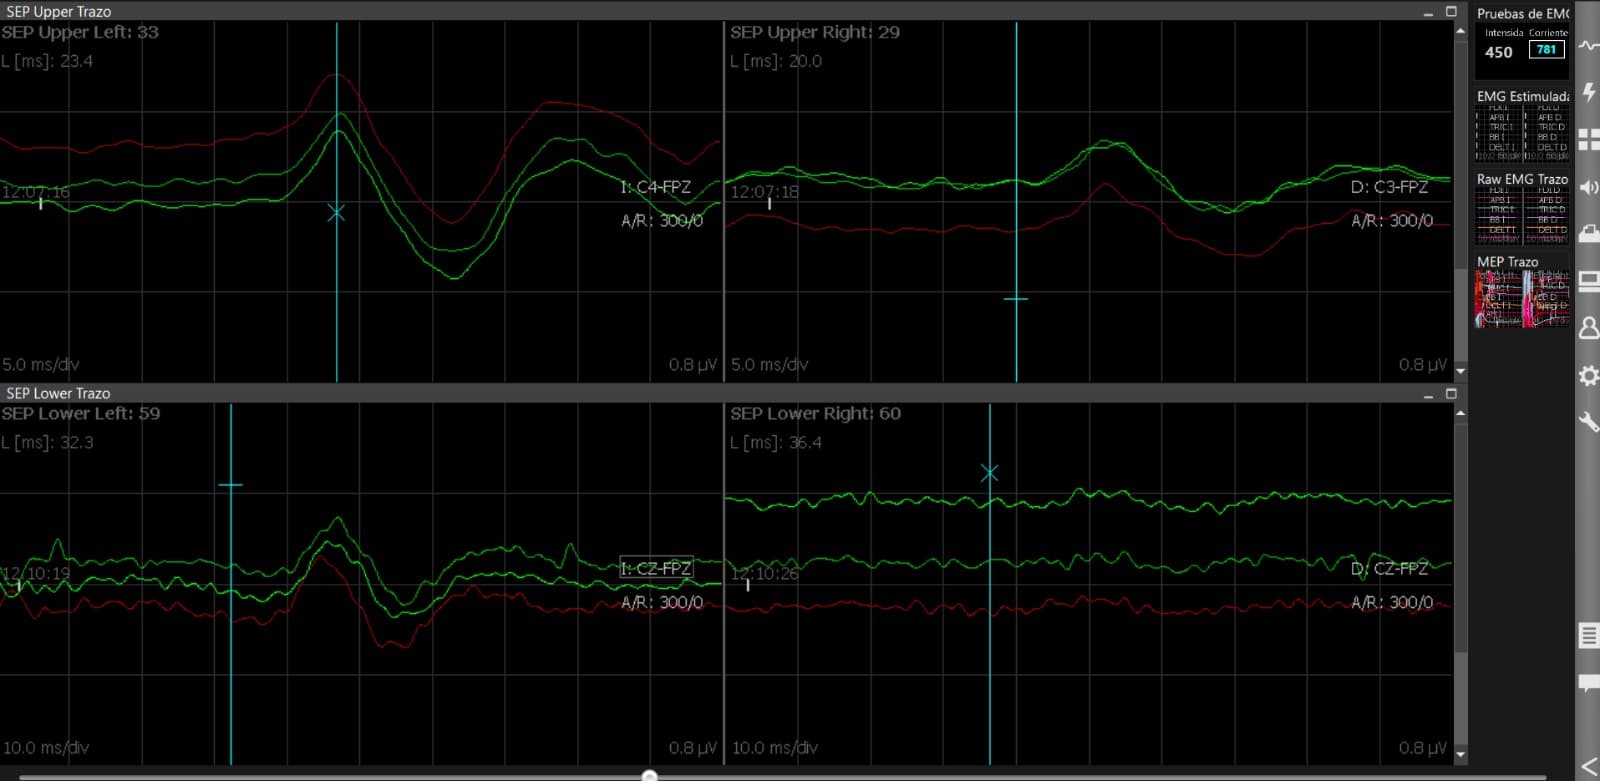1600x781 pixels.
Task: Click the printer icon in sidebar
Action: (x=1588, y=234)
